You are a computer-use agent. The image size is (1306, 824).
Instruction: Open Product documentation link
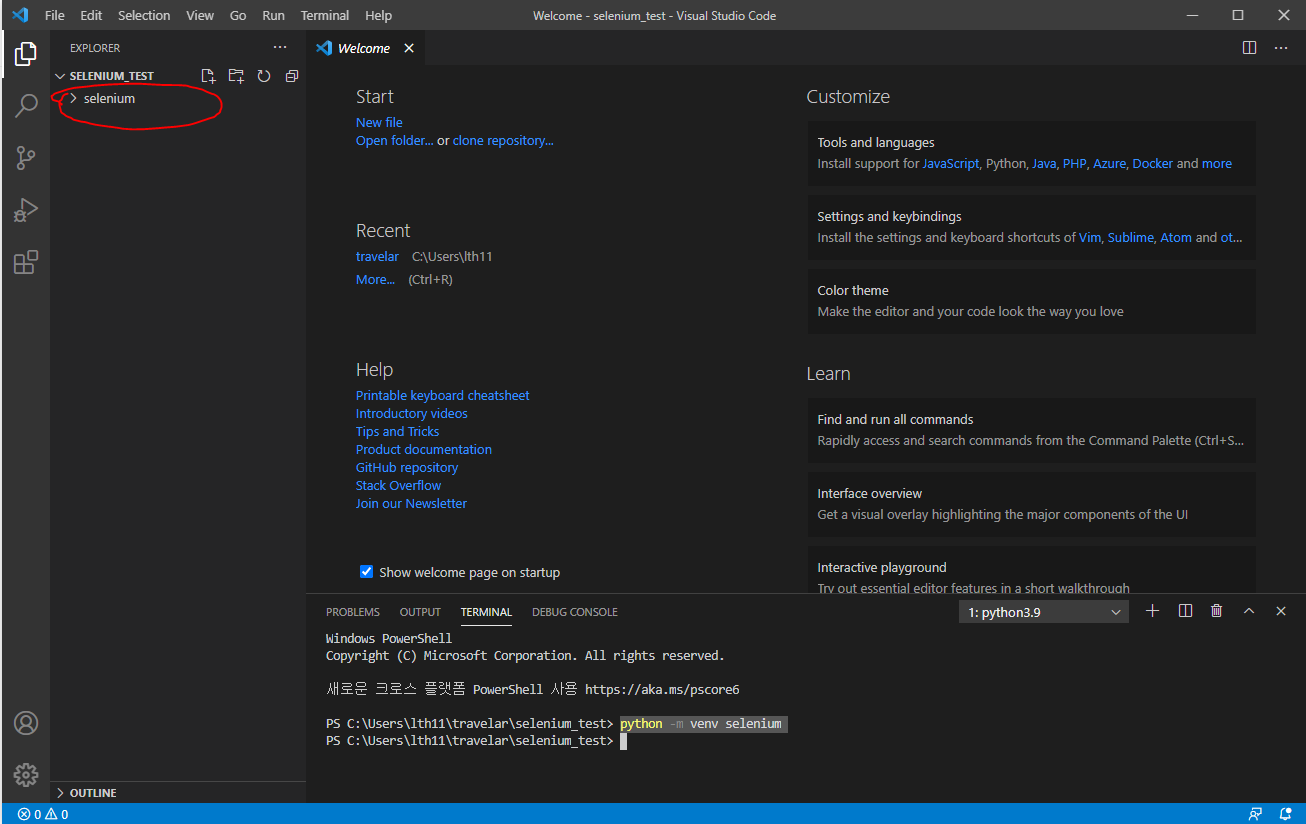click(424, 449)
